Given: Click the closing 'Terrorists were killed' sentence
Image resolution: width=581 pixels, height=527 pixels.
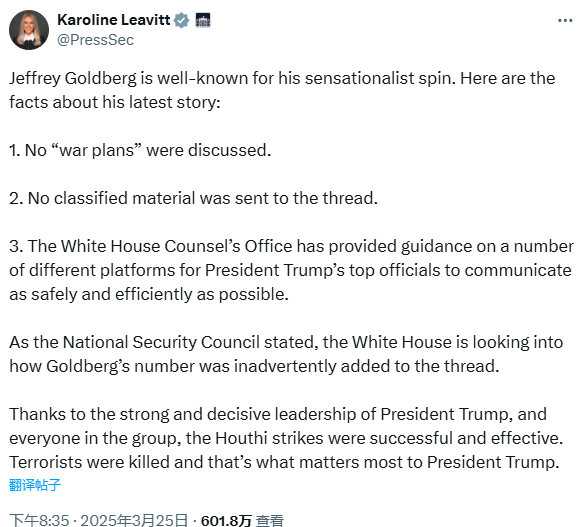Looking at the screenshot, I should 284,462.
